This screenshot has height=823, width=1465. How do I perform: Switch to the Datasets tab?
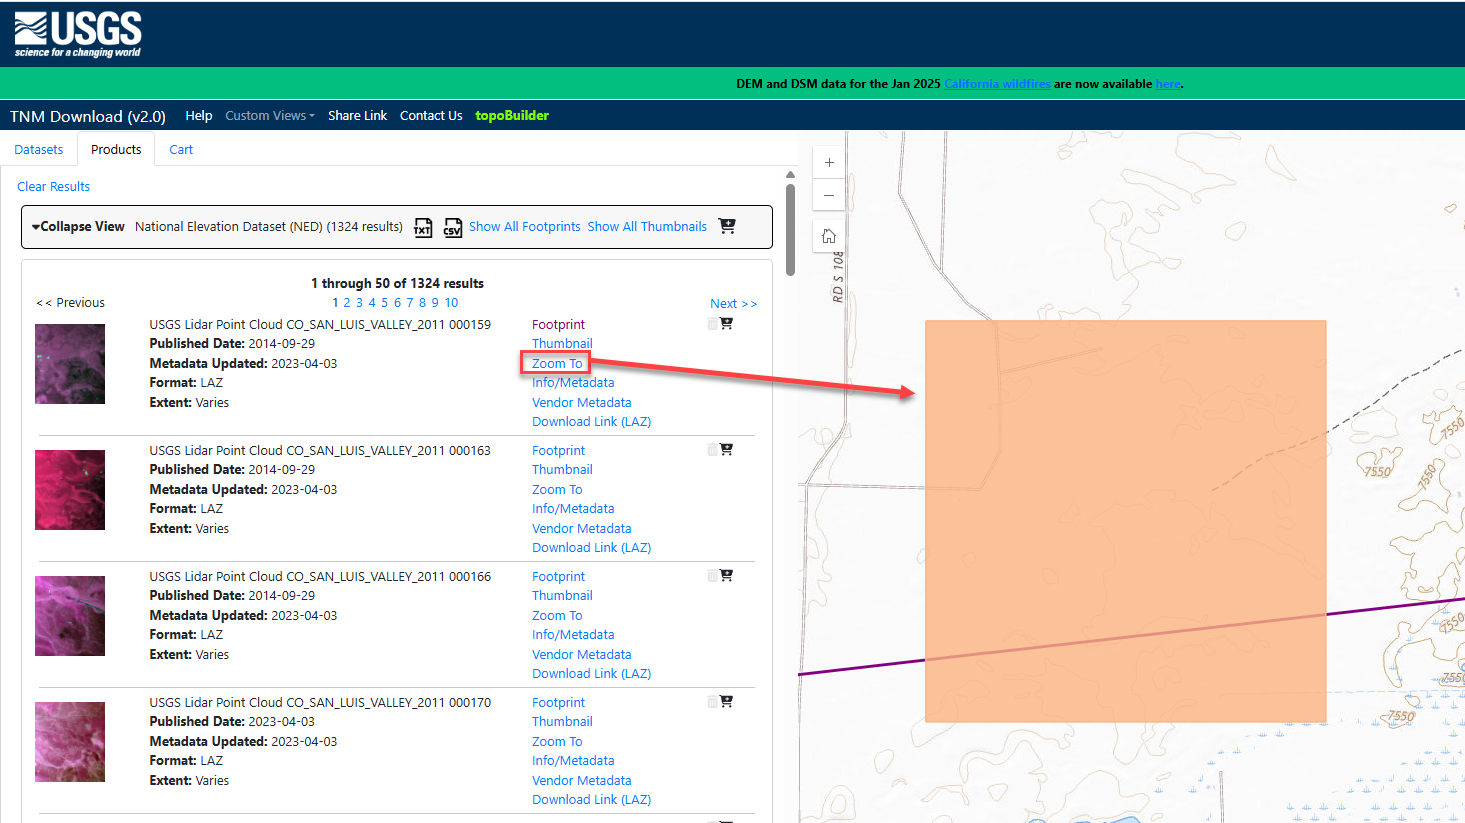point(39,150)
